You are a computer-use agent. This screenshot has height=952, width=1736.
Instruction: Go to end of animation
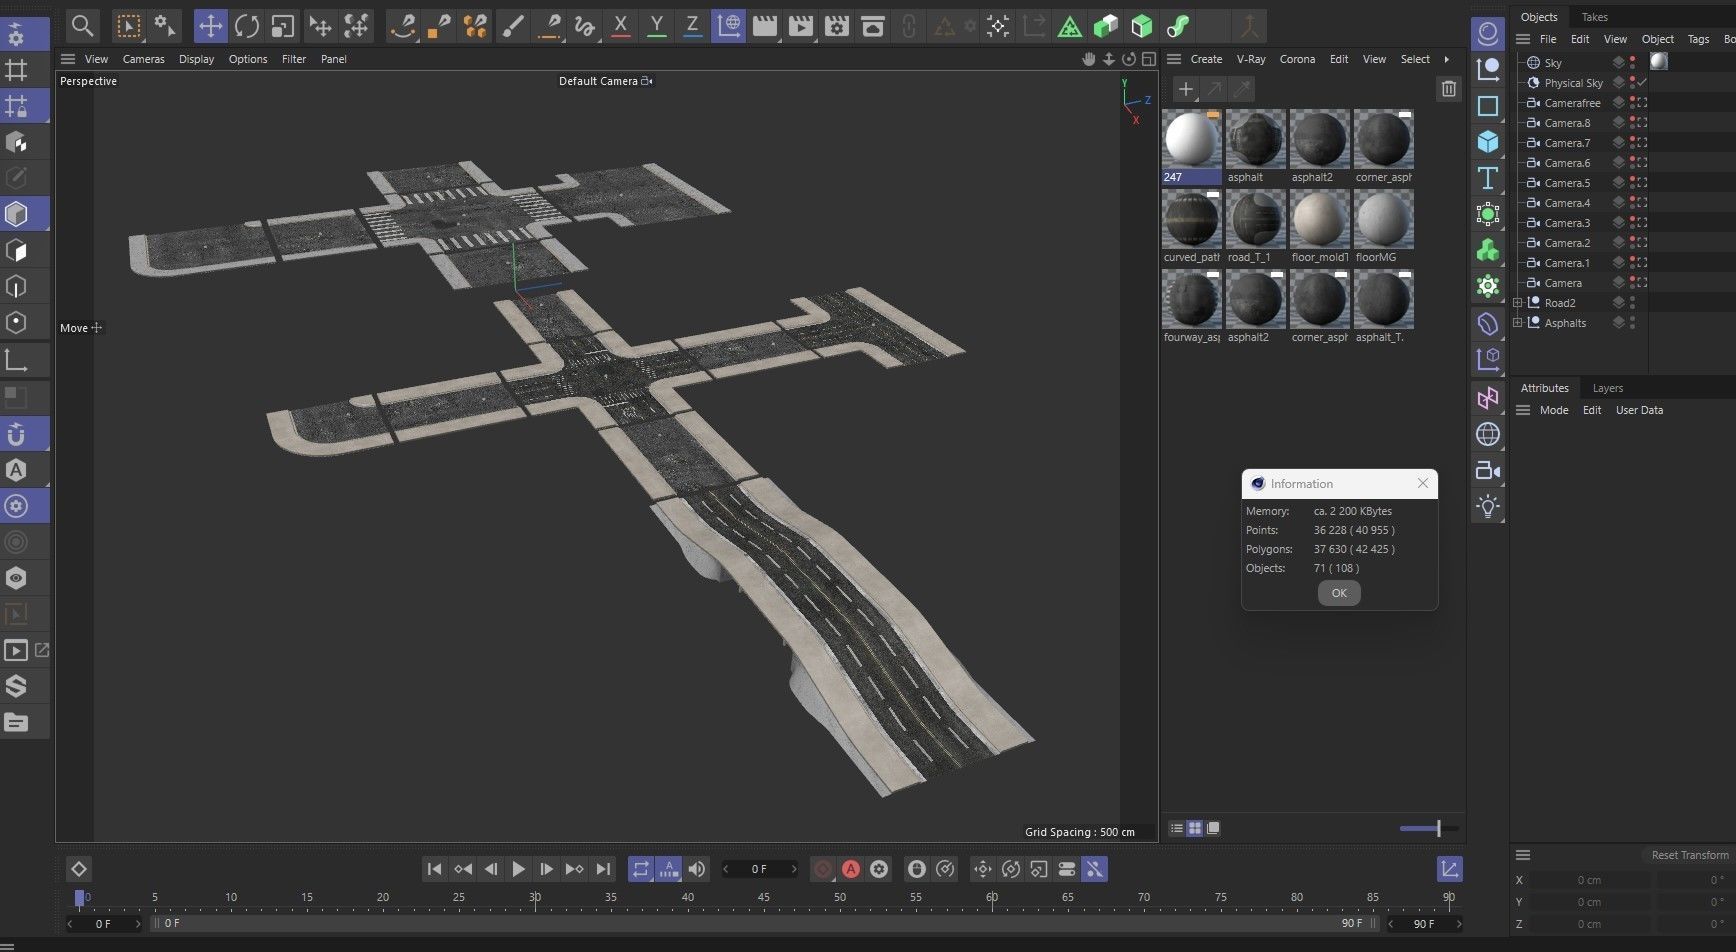pyautogui.click(x=602, y=869)
